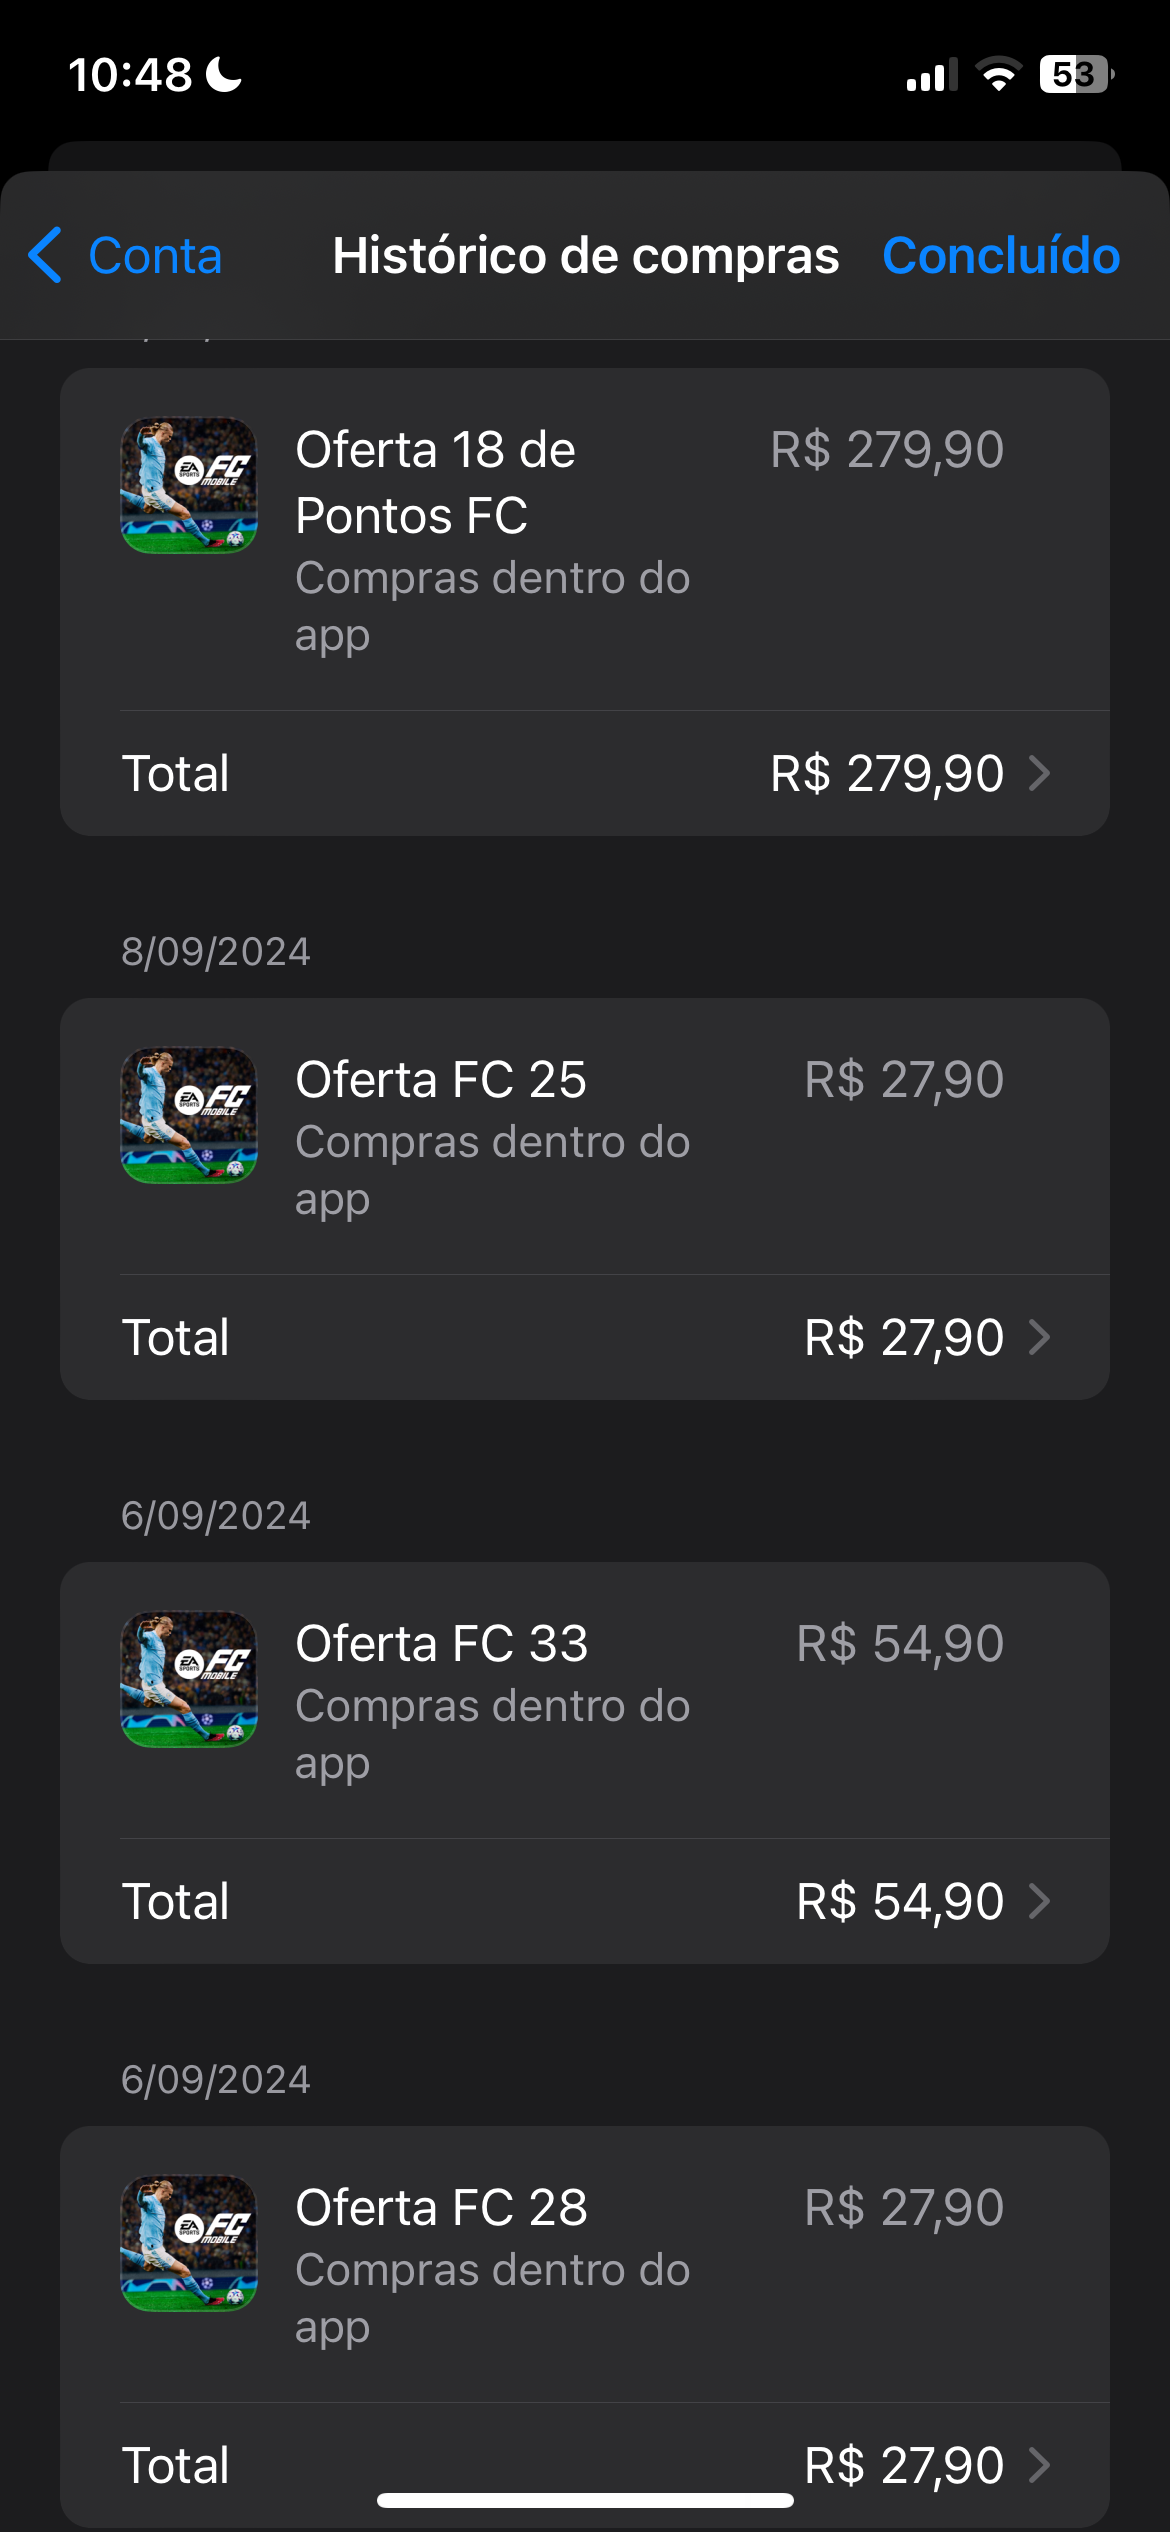Image resolution: width=1170 pixels, height=2532 pixels.
Task: Select the Oferta 18 de Pontos FC title
Action: (x=435, y=482)
